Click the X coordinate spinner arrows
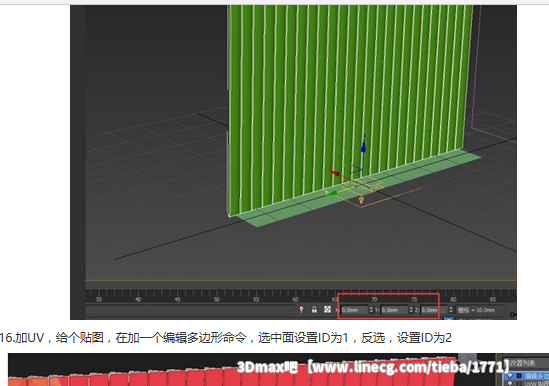Viewport: 549px width, 386px height. coord(371,310)
